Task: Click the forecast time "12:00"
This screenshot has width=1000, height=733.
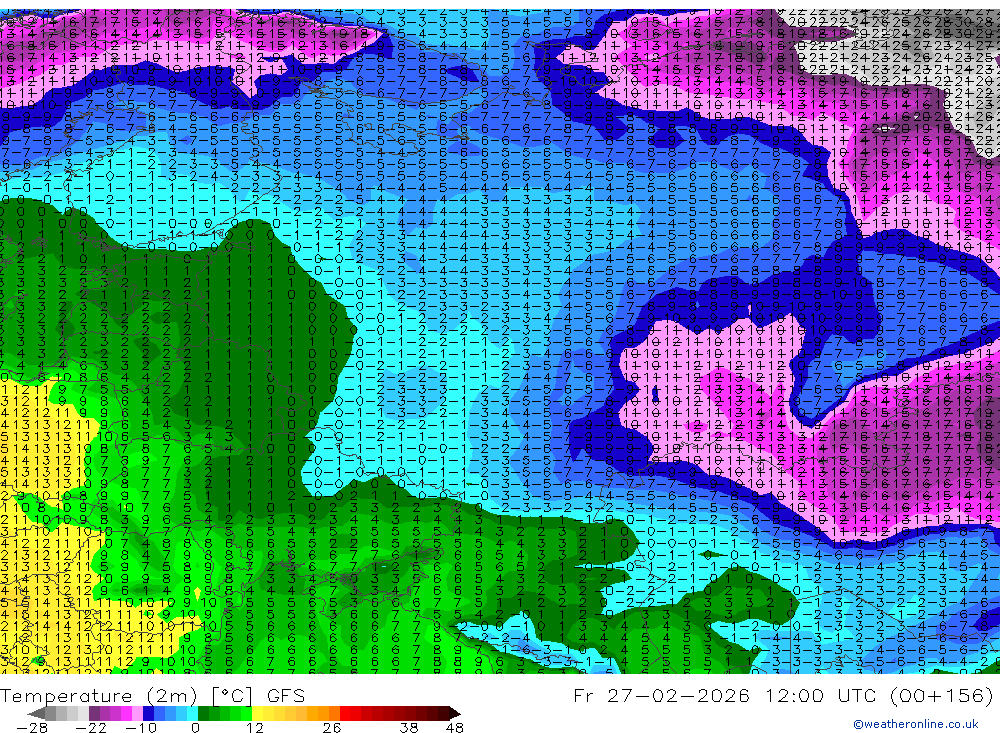Action: click(x=797, y=695)
